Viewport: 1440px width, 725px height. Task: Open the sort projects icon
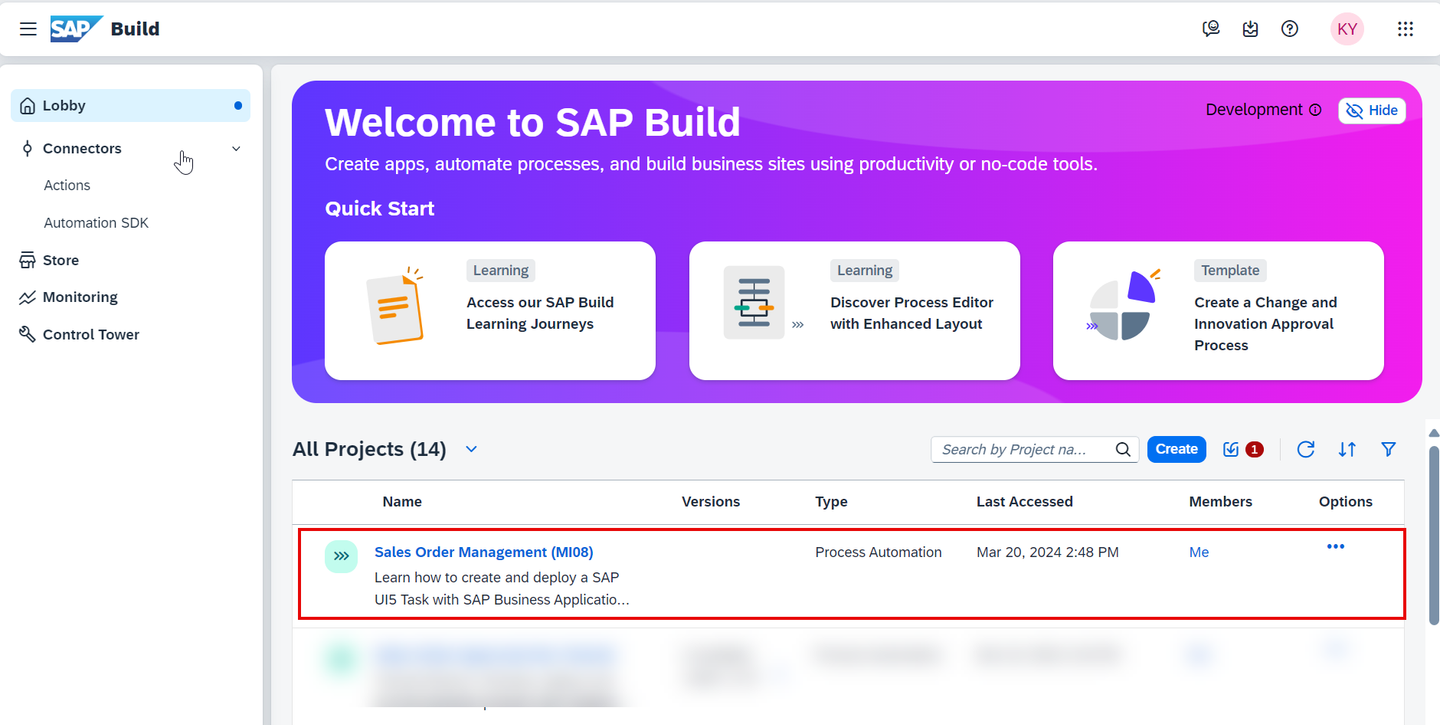click(1347, 449)
